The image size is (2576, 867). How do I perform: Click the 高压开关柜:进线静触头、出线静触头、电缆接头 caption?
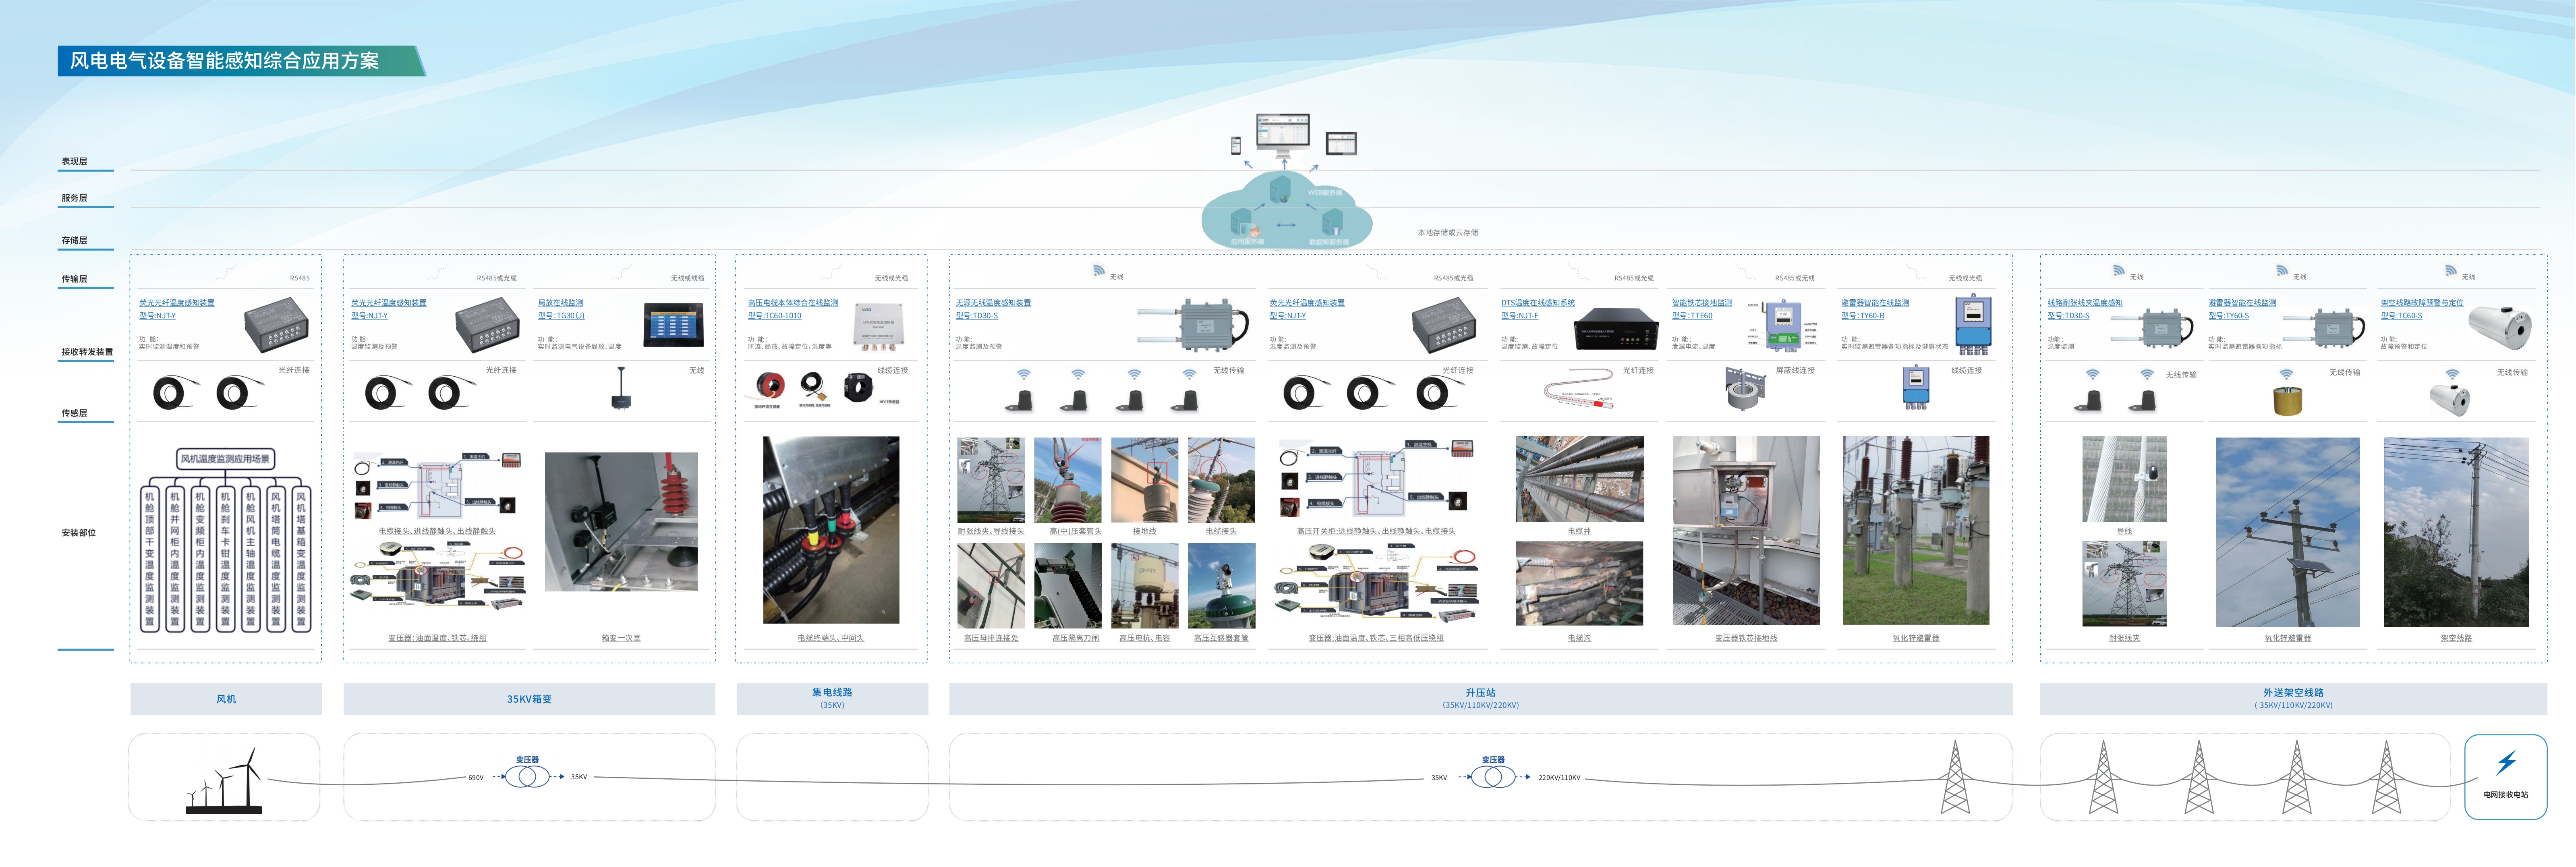(1376, 532)
